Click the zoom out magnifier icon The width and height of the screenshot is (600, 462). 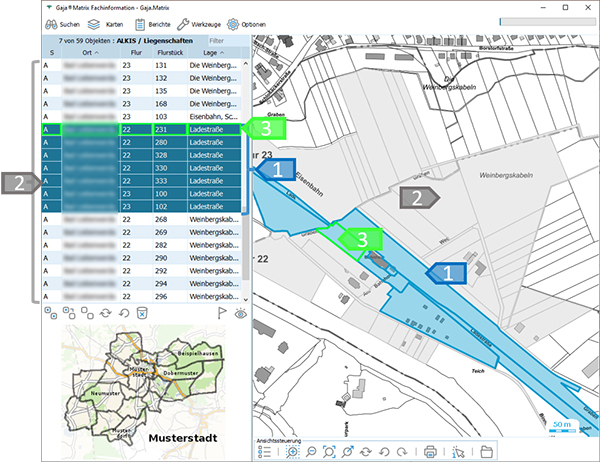point(311,451)
